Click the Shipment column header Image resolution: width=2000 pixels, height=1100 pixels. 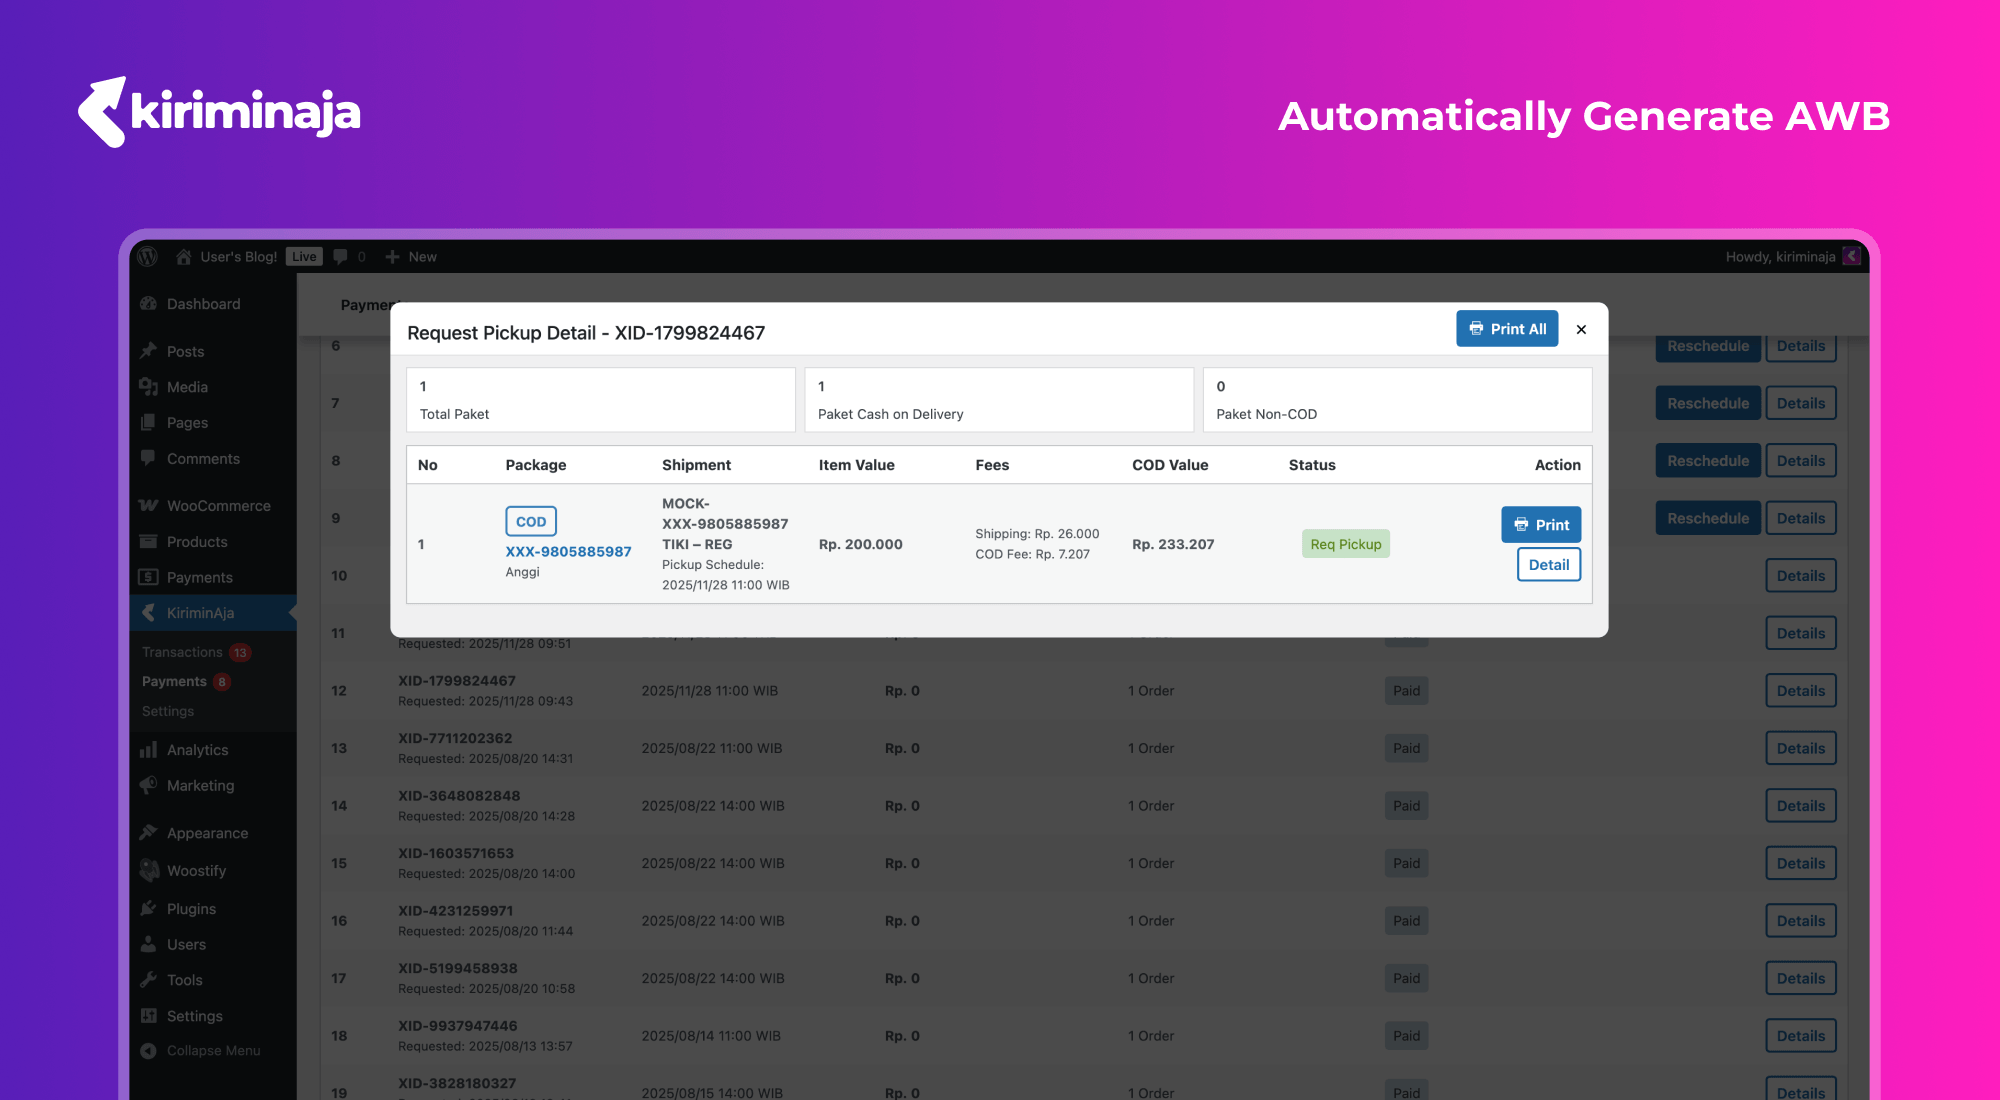[x=696, y=465]
